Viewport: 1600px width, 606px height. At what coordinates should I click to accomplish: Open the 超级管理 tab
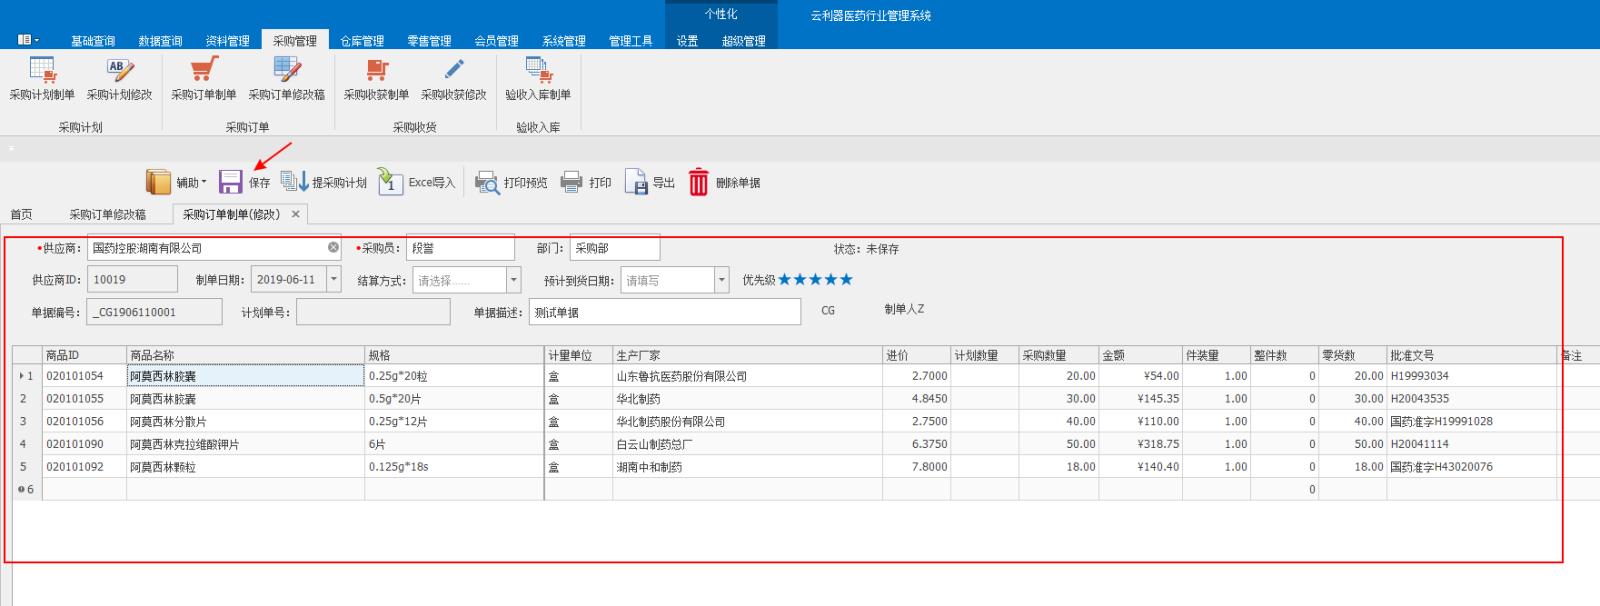point(744,41)
